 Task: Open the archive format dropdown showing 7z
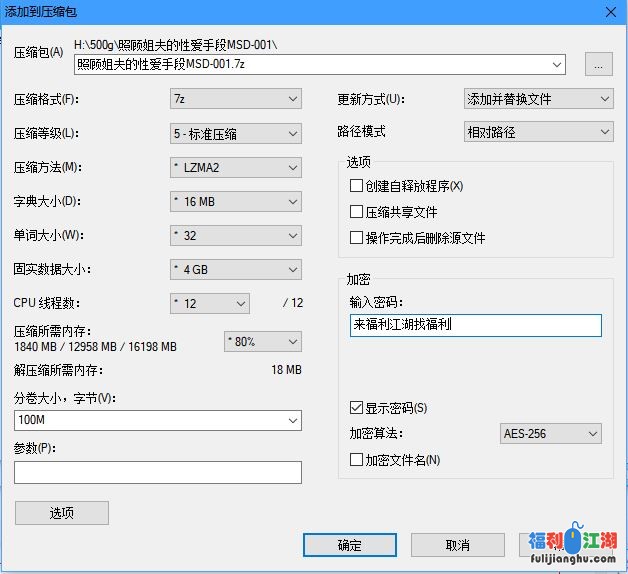tap(235, 99)
